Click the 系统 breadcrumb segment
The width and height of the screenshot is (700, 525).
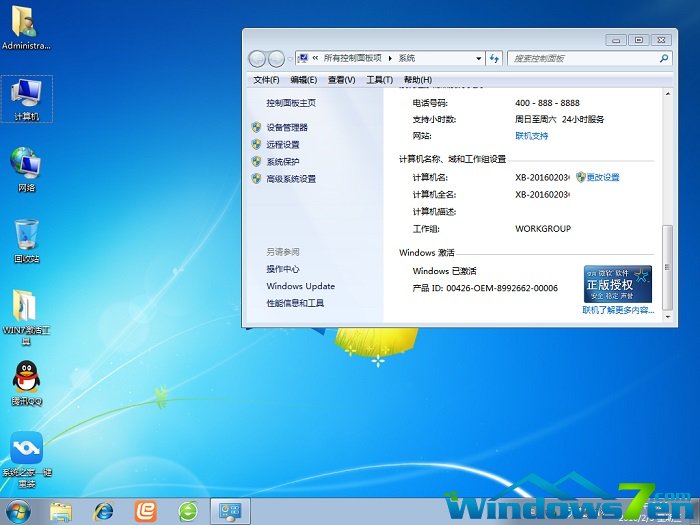point(407,58)
